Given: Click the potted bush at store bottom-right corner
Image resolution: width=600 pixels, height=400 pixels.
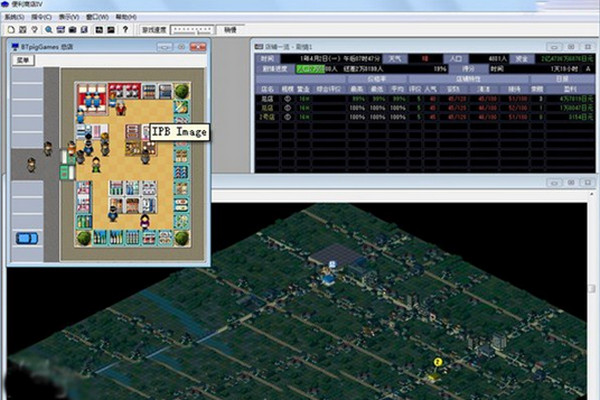Looking at the screenshot, I should coord(182,237).
